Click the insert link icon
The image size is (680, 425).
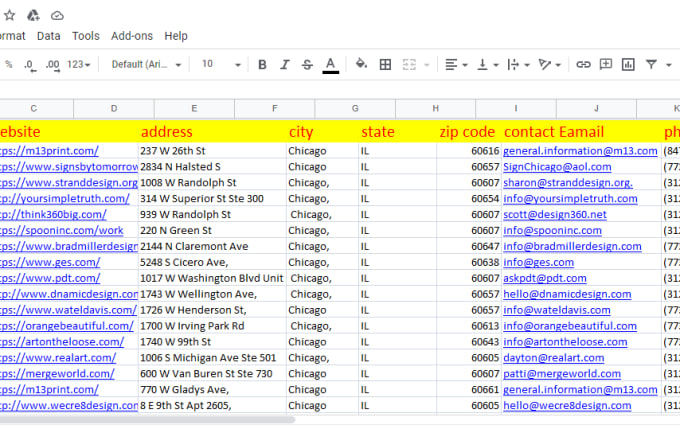pos(583,65)
